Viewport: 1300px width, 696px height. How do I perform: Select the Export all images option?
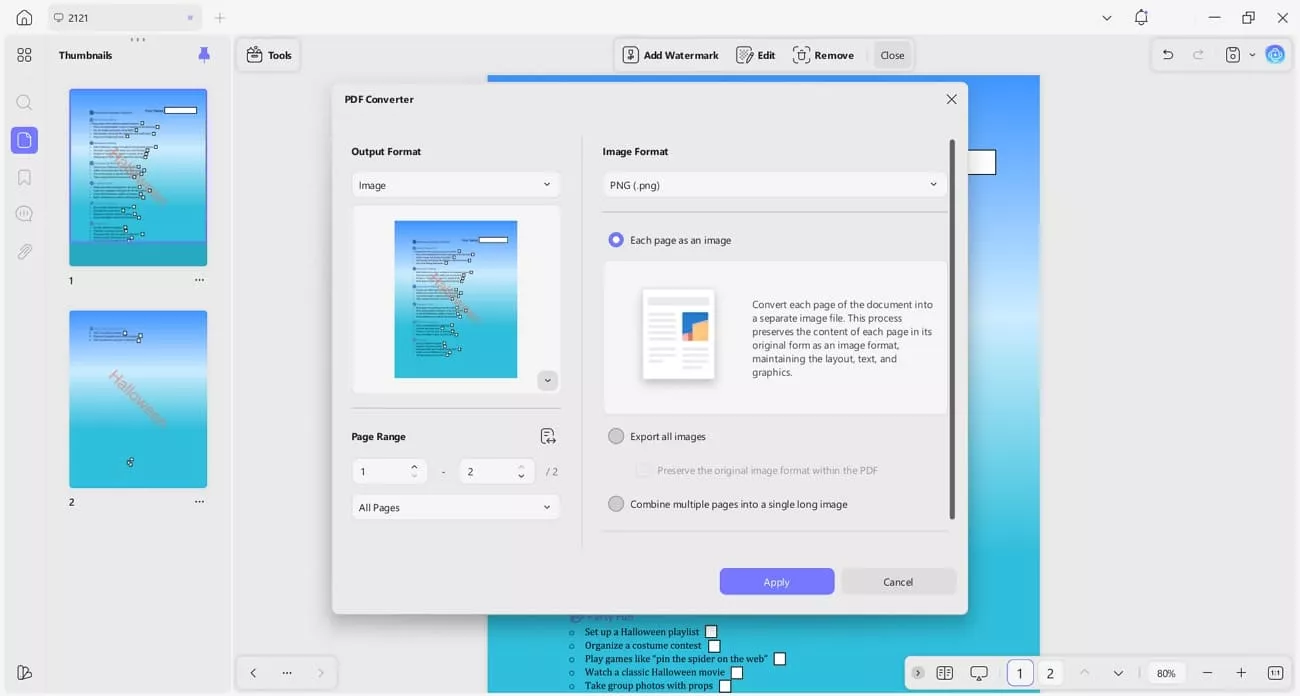coord(616,436)
